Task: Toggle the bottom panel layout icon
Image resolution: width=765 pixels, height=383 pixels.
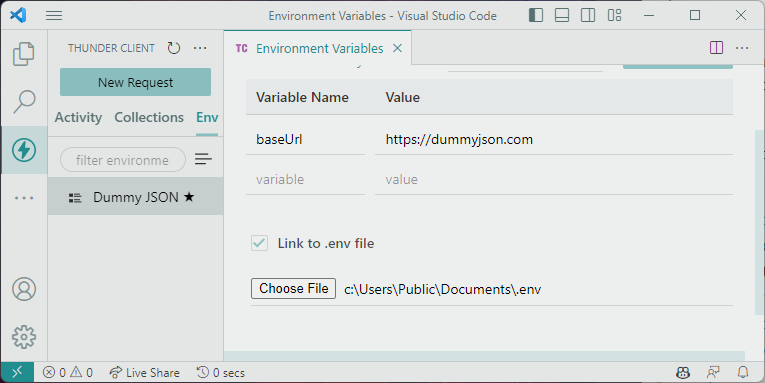Action: 562,15
